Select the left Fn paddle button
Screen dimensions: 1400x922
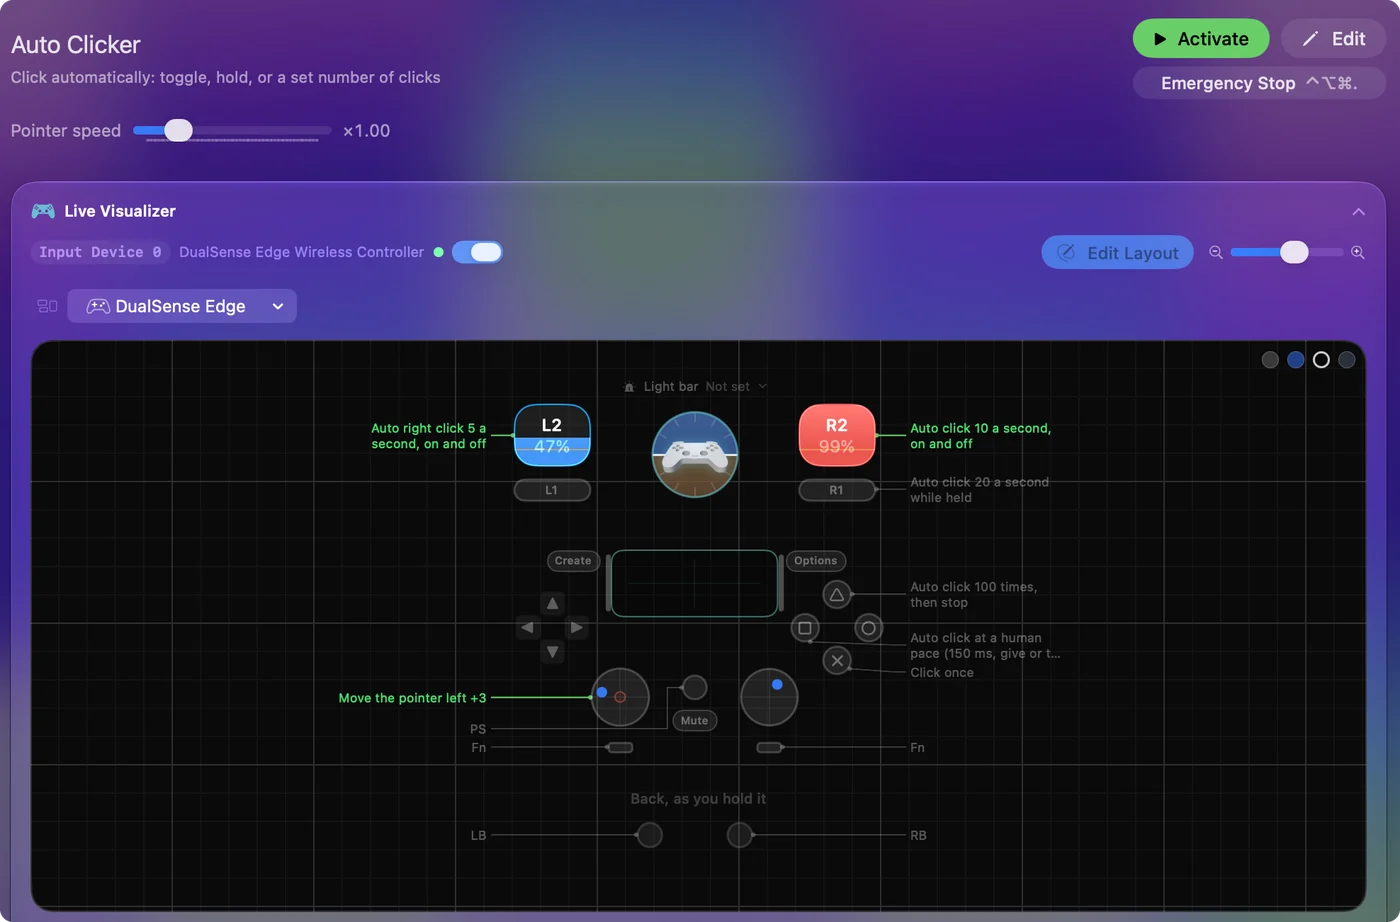[x=620, y=747]
